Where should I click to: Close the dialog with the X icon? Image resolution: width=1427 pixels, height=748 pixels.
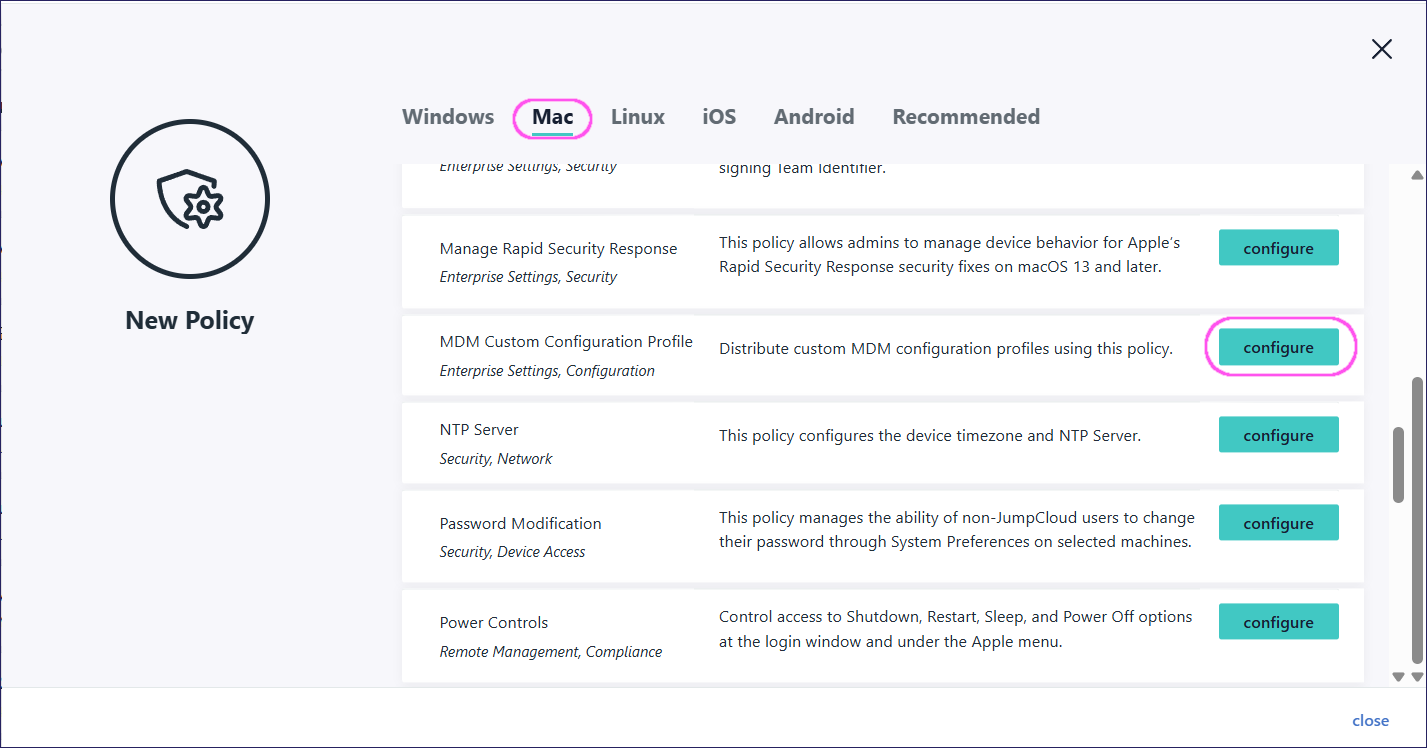pyautogui.click(x=1381, y=49)
